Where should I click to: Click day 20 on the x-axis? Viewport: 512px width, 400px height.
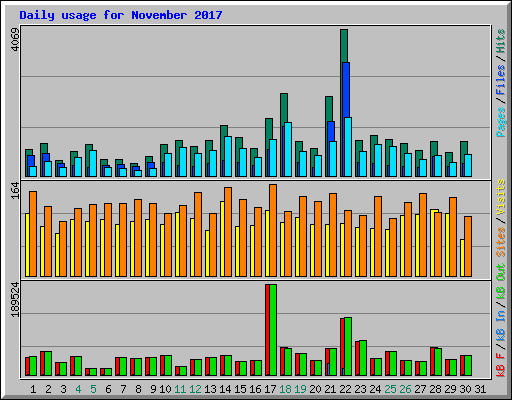pyautogui.click(x=315, y=389)
